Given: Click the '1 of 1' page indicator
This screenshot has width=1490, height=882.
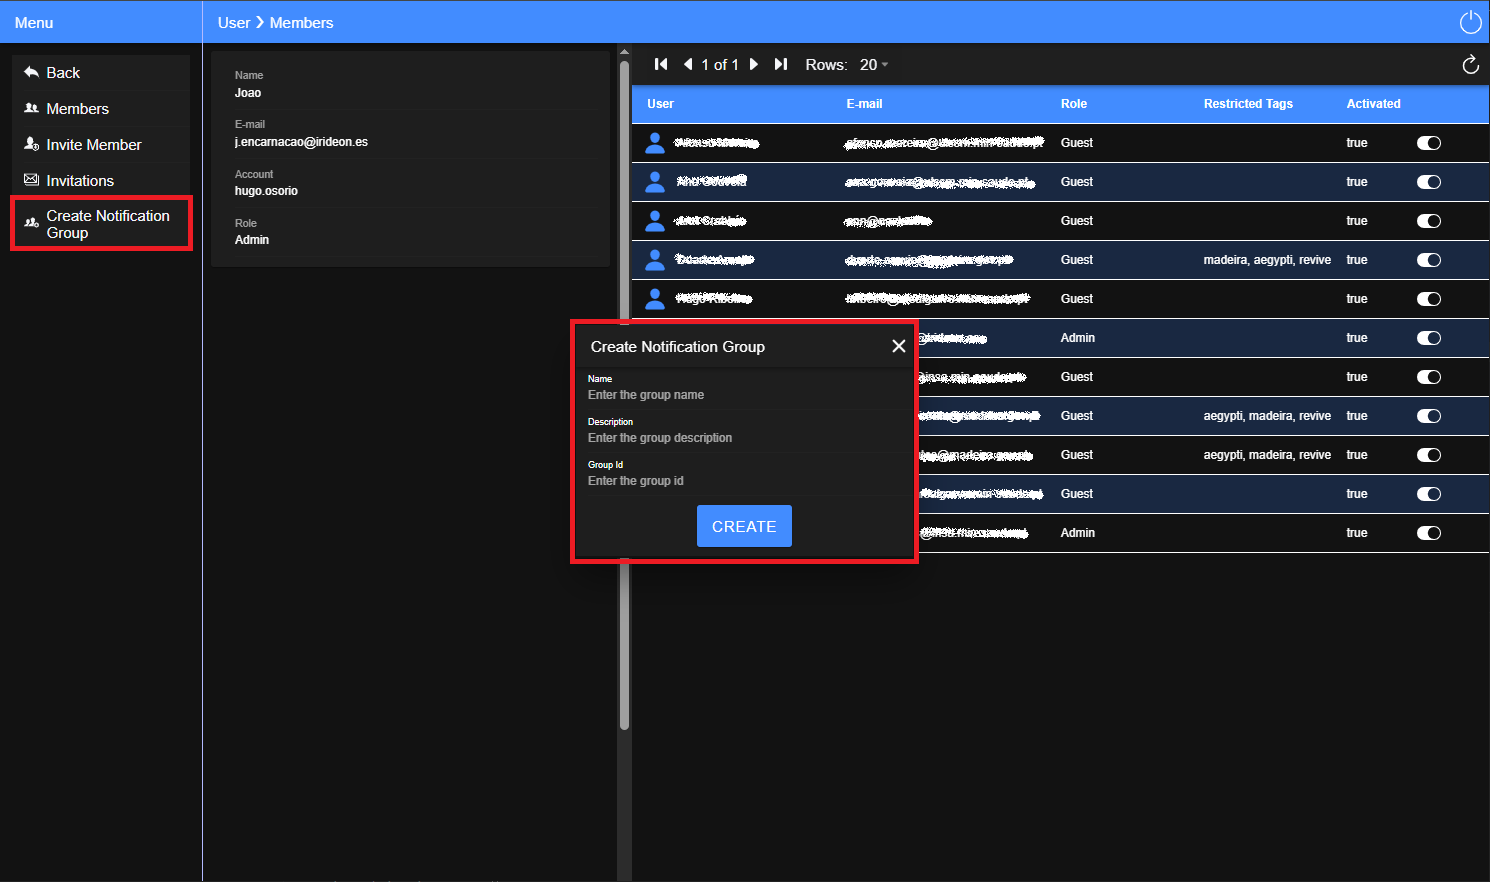Looking at the screenshot, I should click(x=720, y=65).
